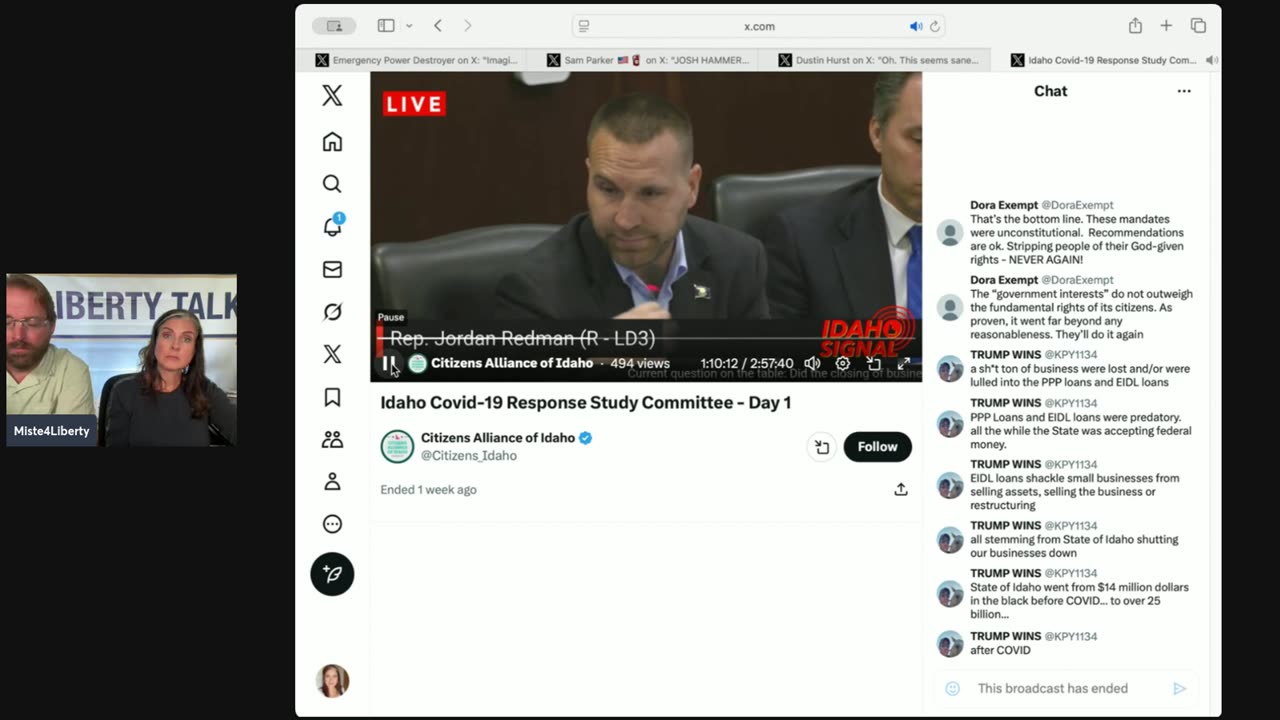Open the X logo home link in sidebar
1280x720 pixels.
pos(332,95)
